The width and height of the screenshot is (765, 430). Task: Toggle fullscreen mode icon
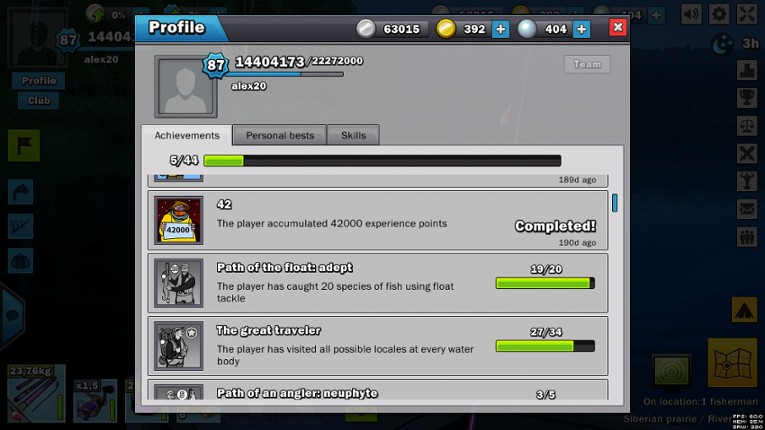[x=747, y=14]
